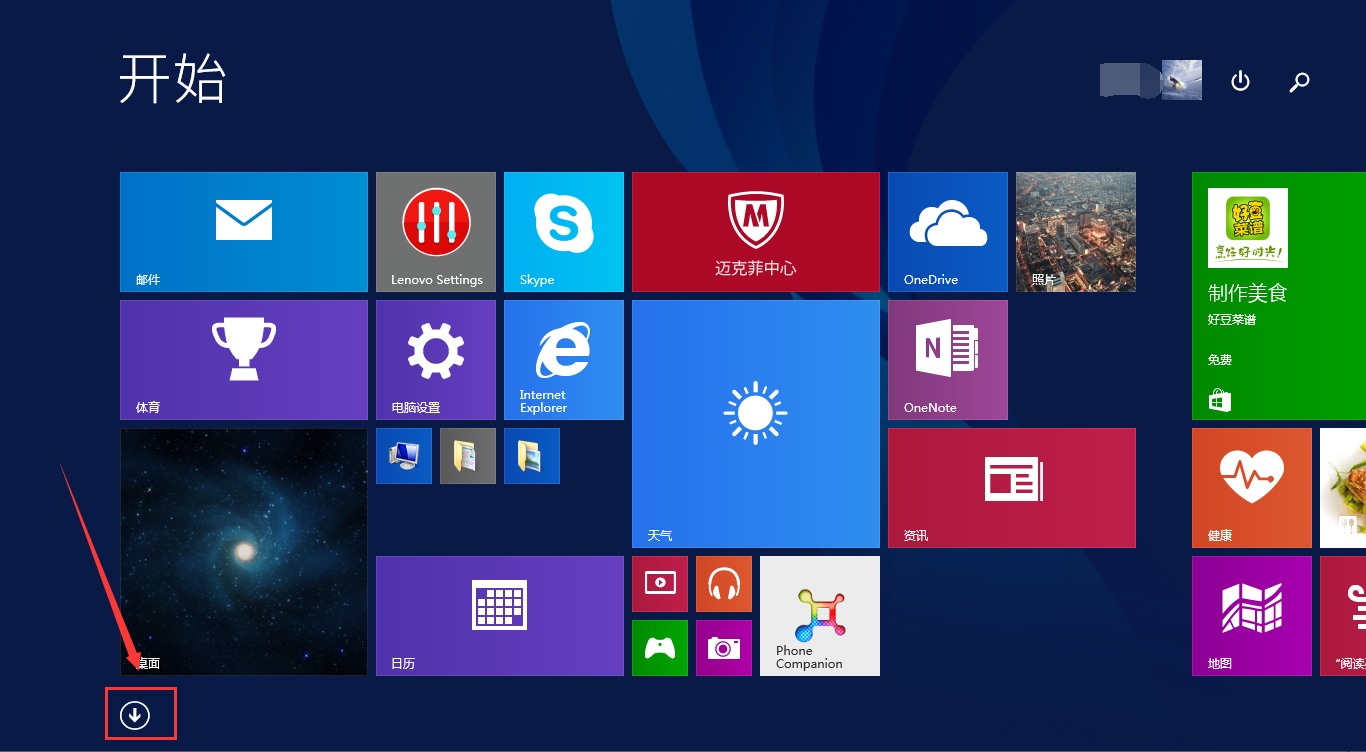Screen dimensions: 1366x752
Task: Open the food photo tile beside 健康
Action: pos(1343,488)
